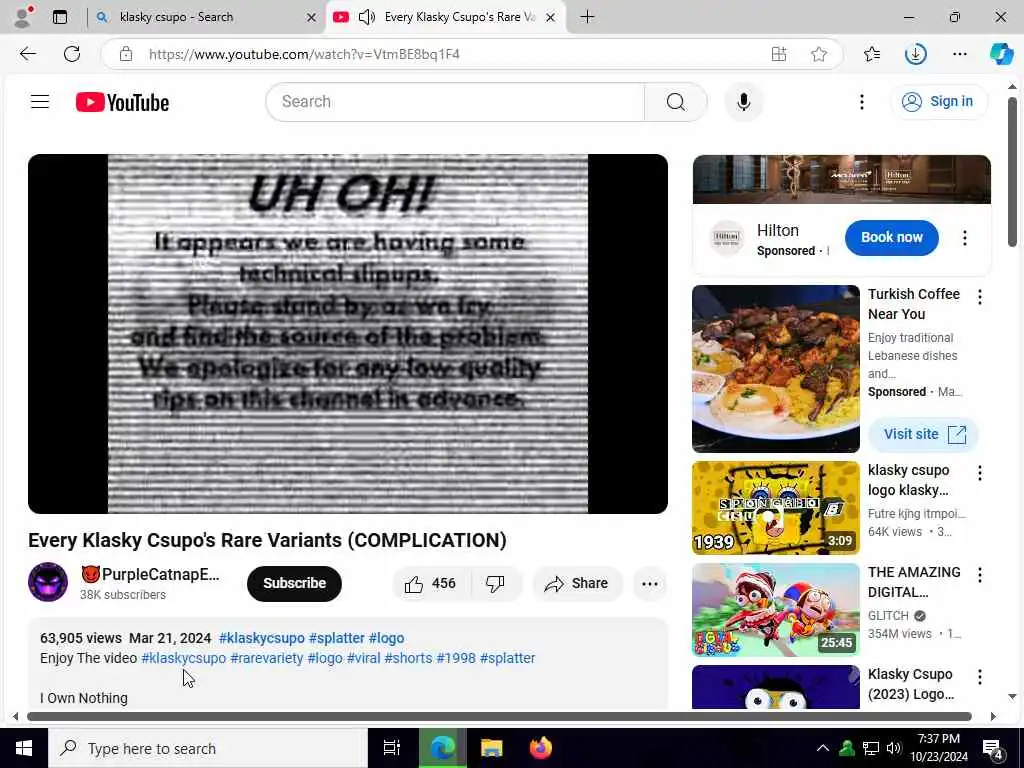Open the Downloads toolbar icon
This screenshot has height=768, width=1024.
(916, 54)
